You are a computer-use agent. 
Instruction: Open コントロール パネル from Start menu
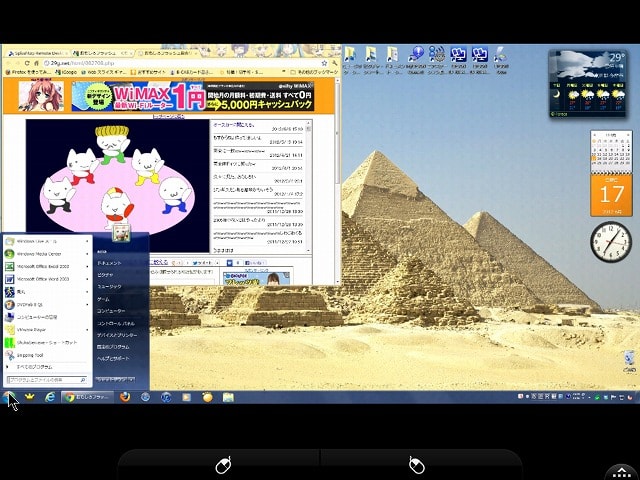(x=116, y=323)
